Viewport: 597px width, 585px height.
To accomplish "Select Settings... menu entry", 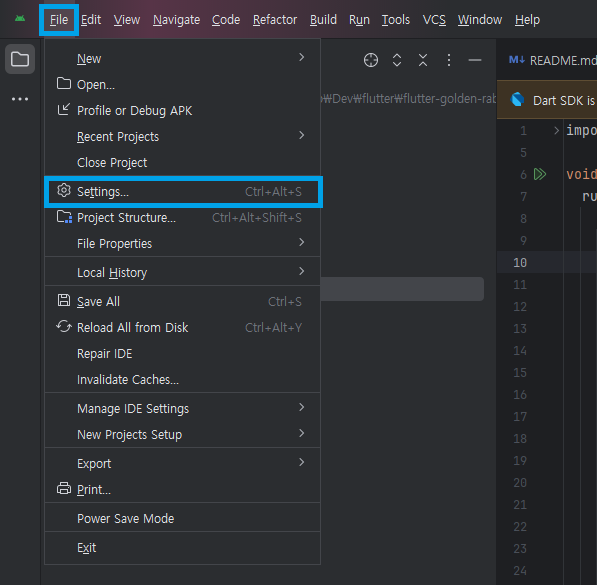I will (x=182, y=192).
